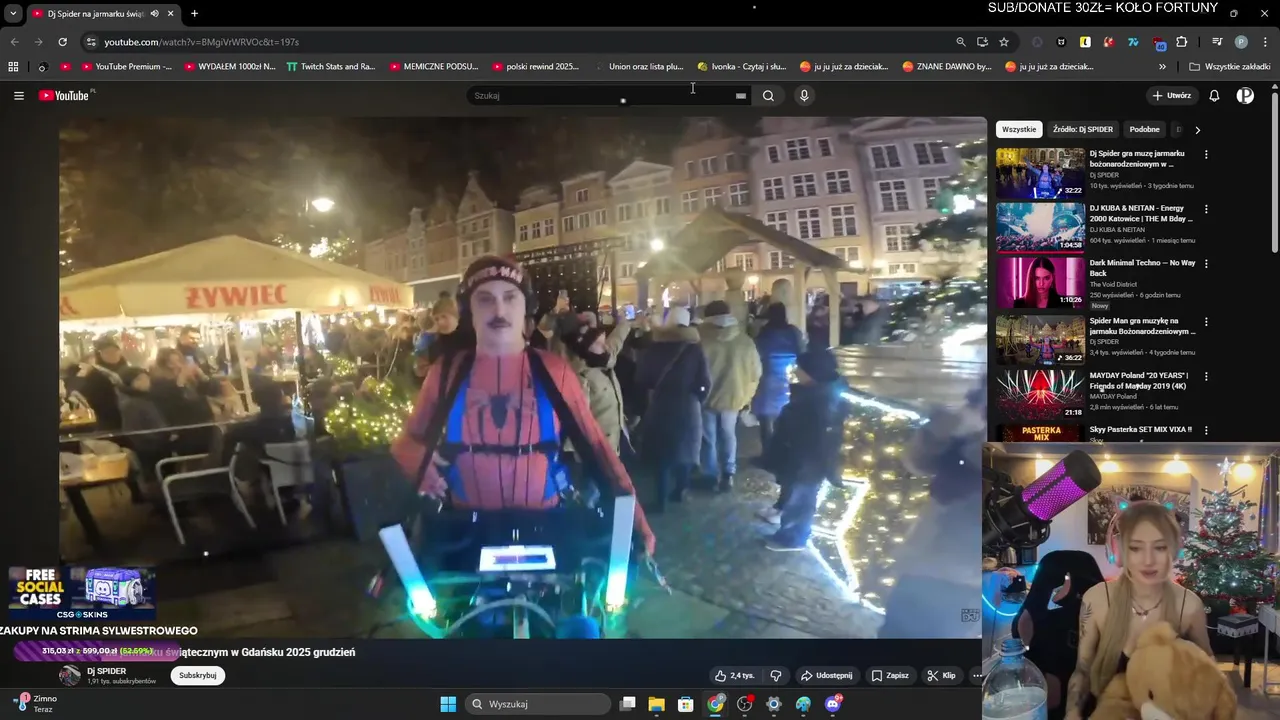Open tab search dropdown arrow
This screenshot has height=720, width=1280.
tap(13, 14)
